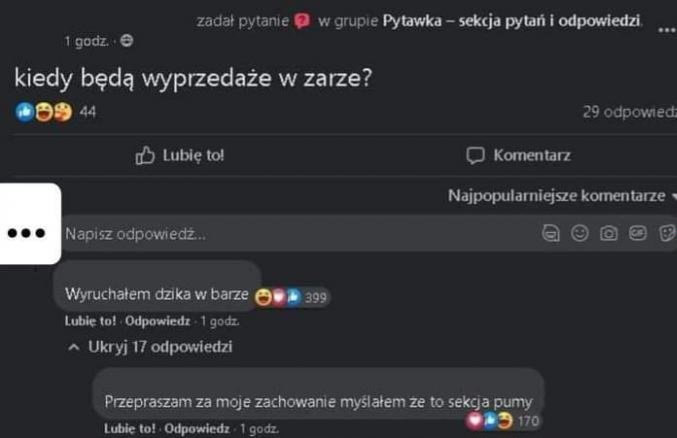Attach a photo with the camera icon
The width and height of the screenshot is (677, 438).
tap(608, 233)
